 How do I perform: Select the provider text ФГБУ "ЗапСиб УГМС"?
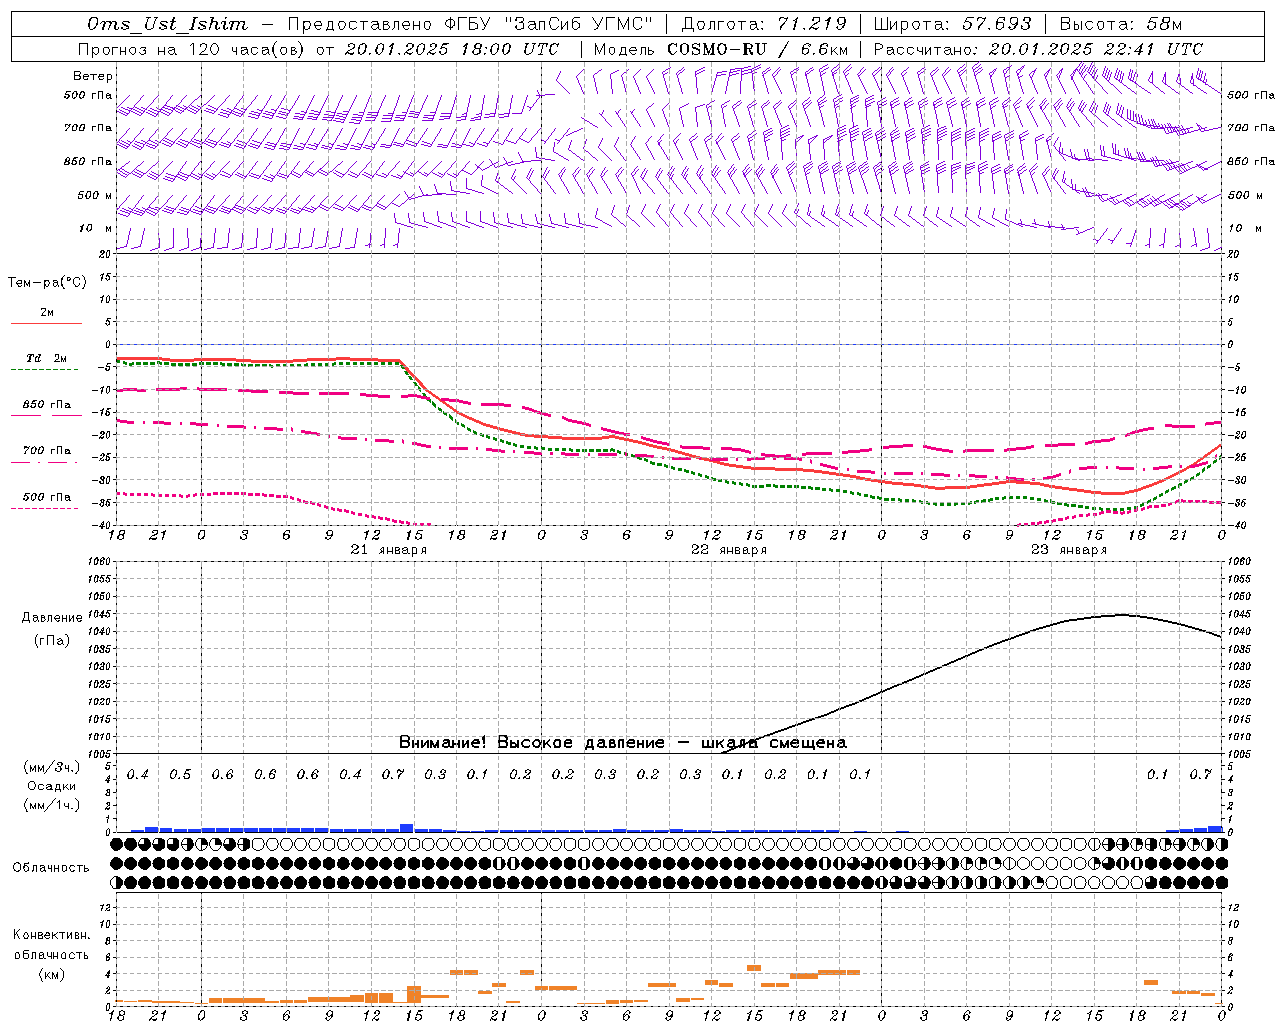546,24
